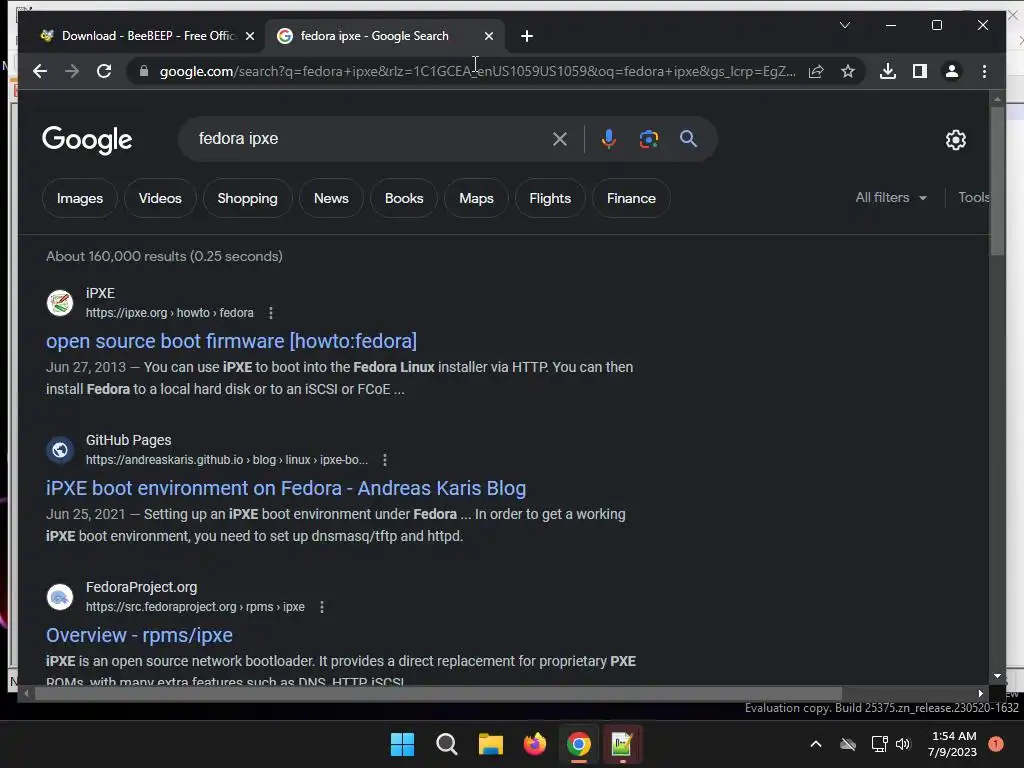Close the fedora ipxe search tab
Screen dimensions: 1024x768
pyautogui.click(x=488, y=36)
